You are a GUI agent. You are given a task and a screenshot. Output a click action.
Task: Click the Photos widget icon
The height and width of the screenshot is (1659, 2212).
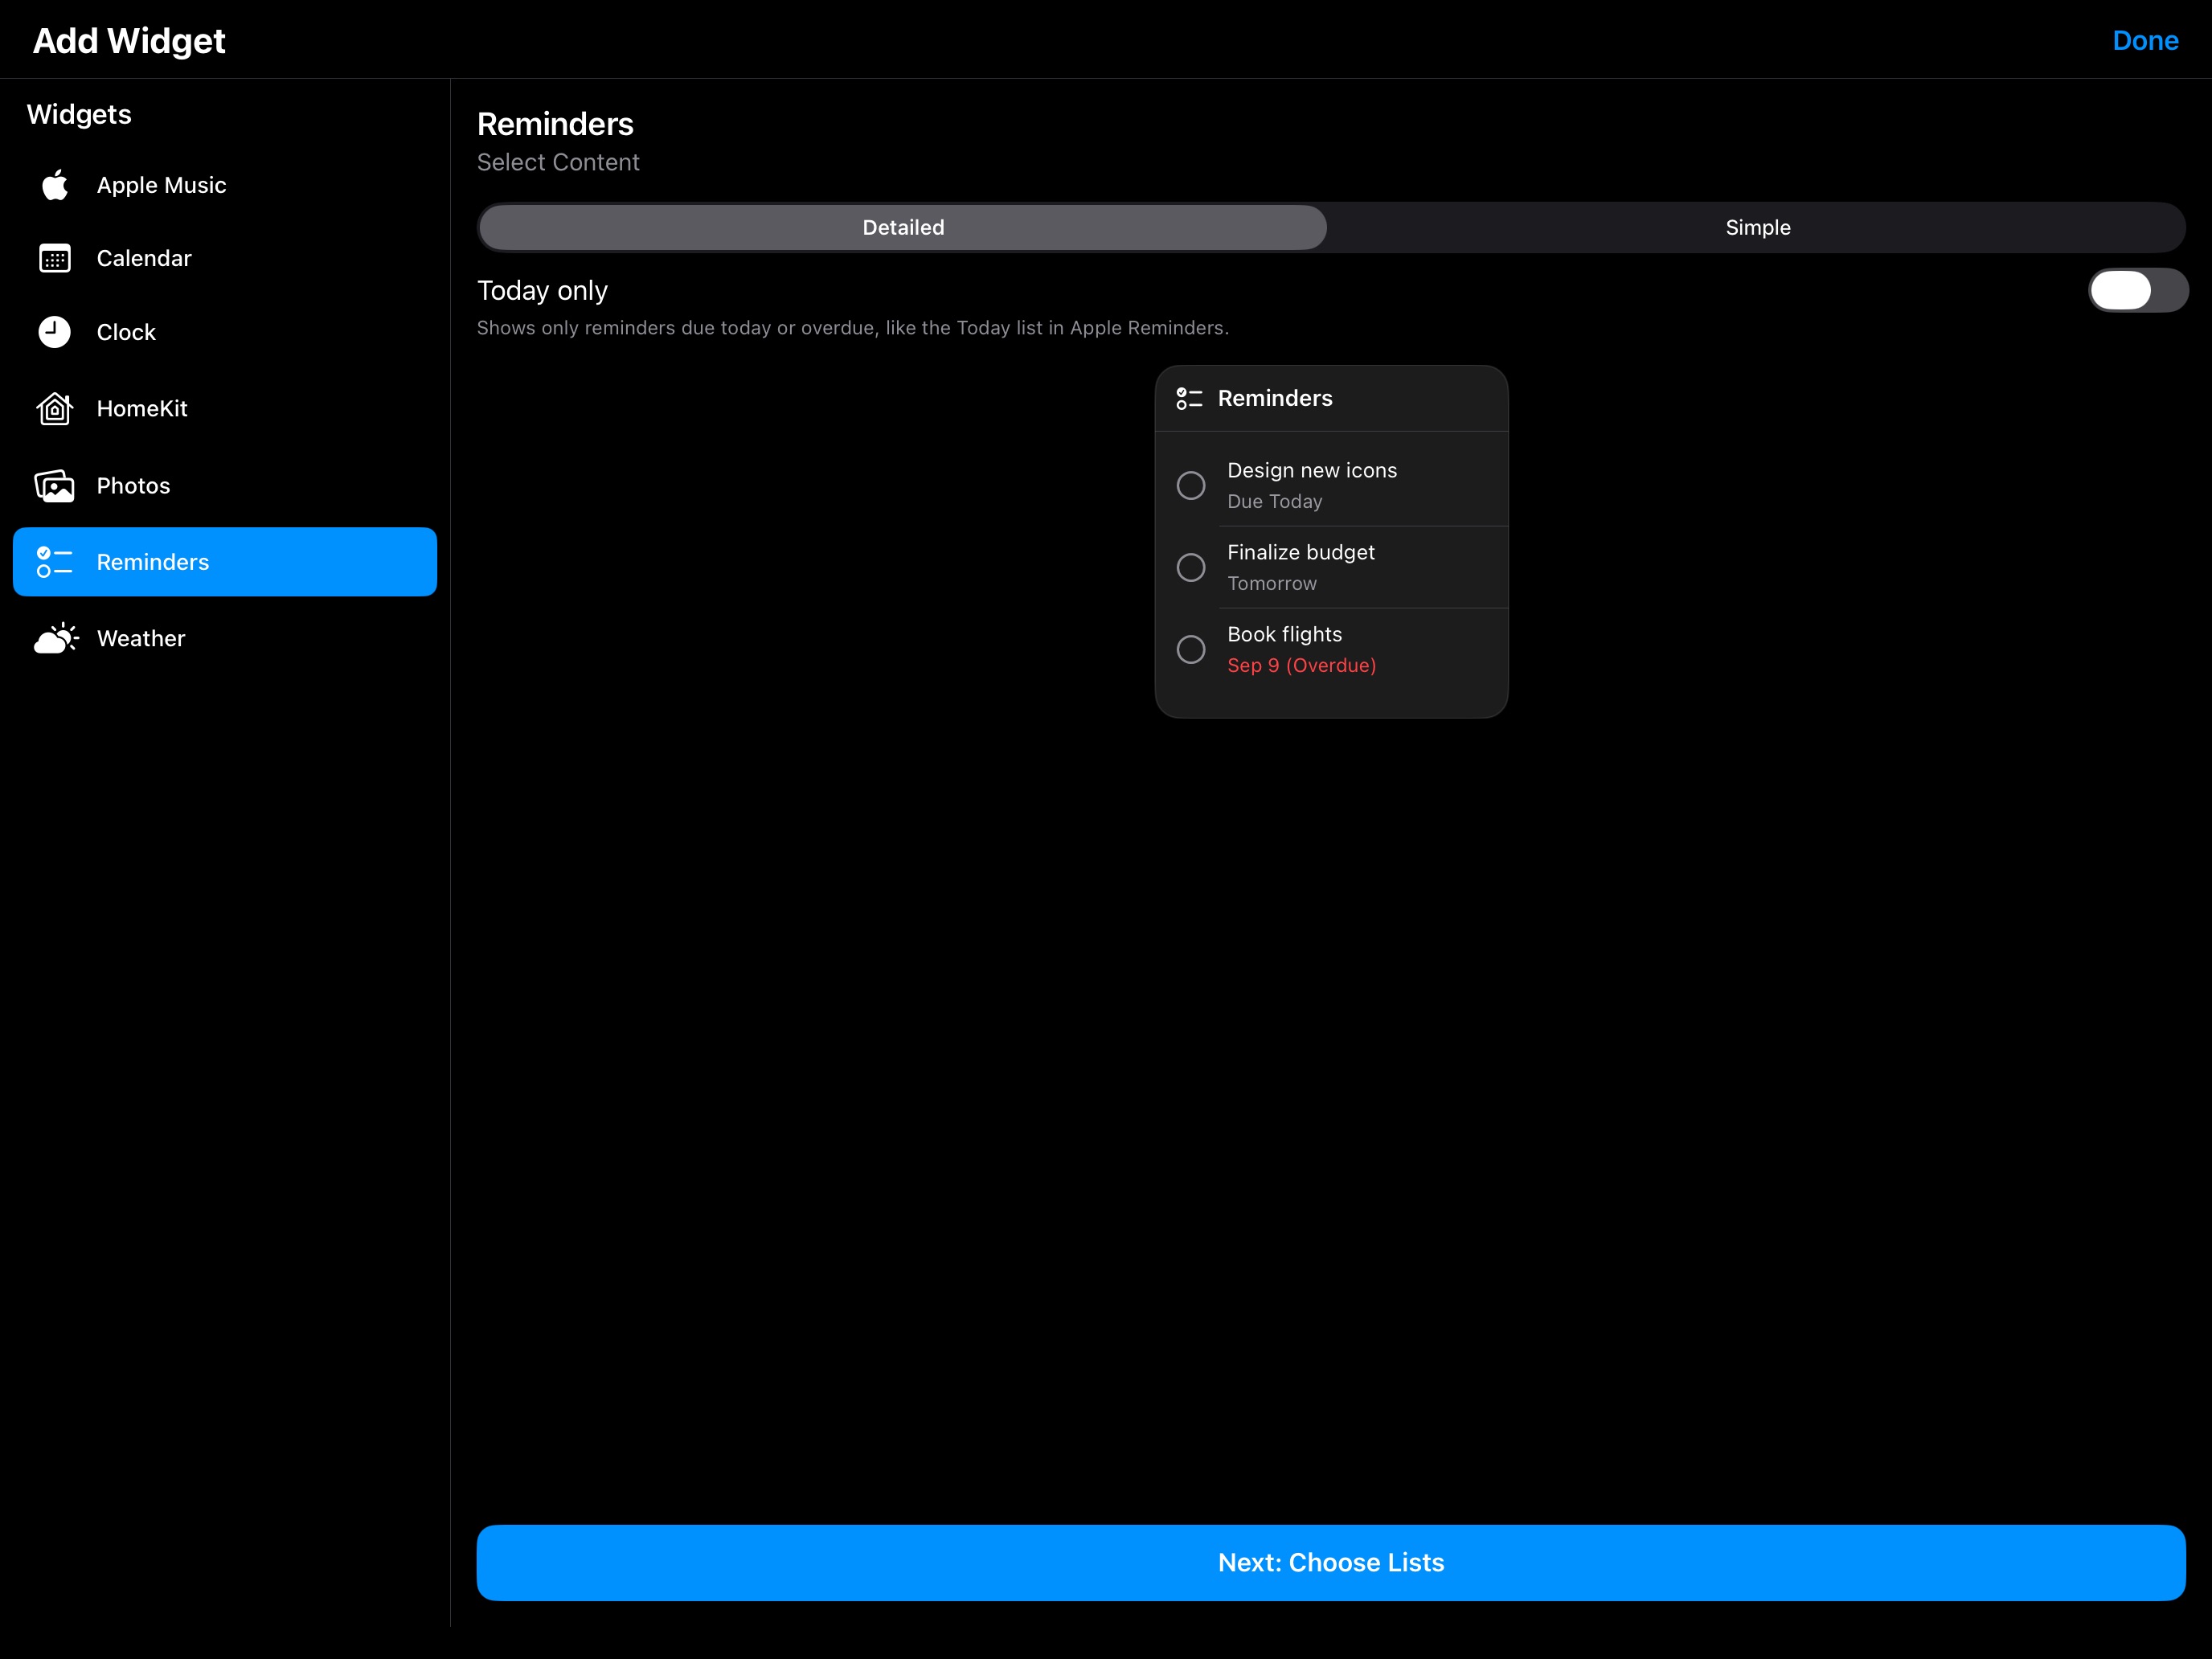[x=55, y=486]
